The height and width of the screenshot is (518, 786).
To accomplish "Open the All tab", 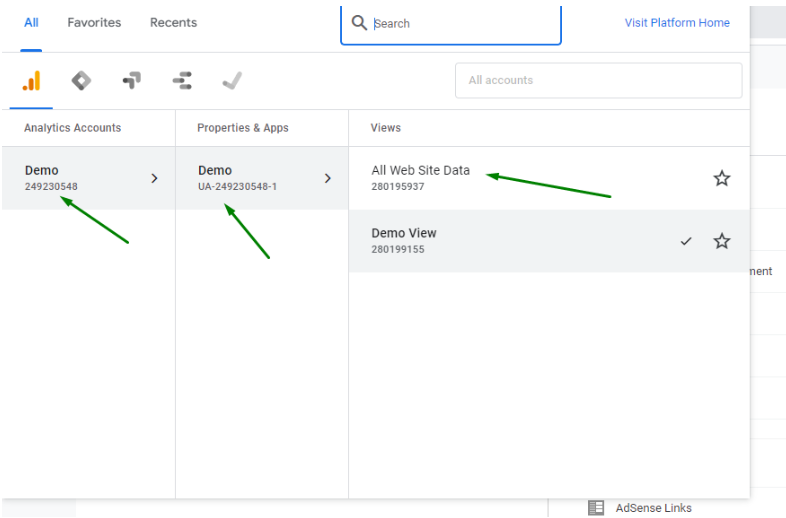I will coord(31,23).
